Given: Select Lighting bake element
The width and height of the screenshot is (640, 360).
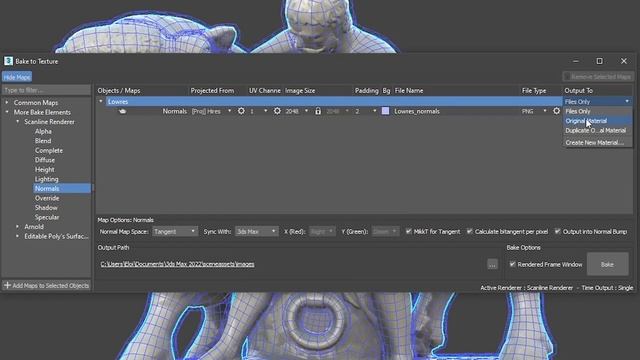Looking at the screenshot, I should (47, 179).
